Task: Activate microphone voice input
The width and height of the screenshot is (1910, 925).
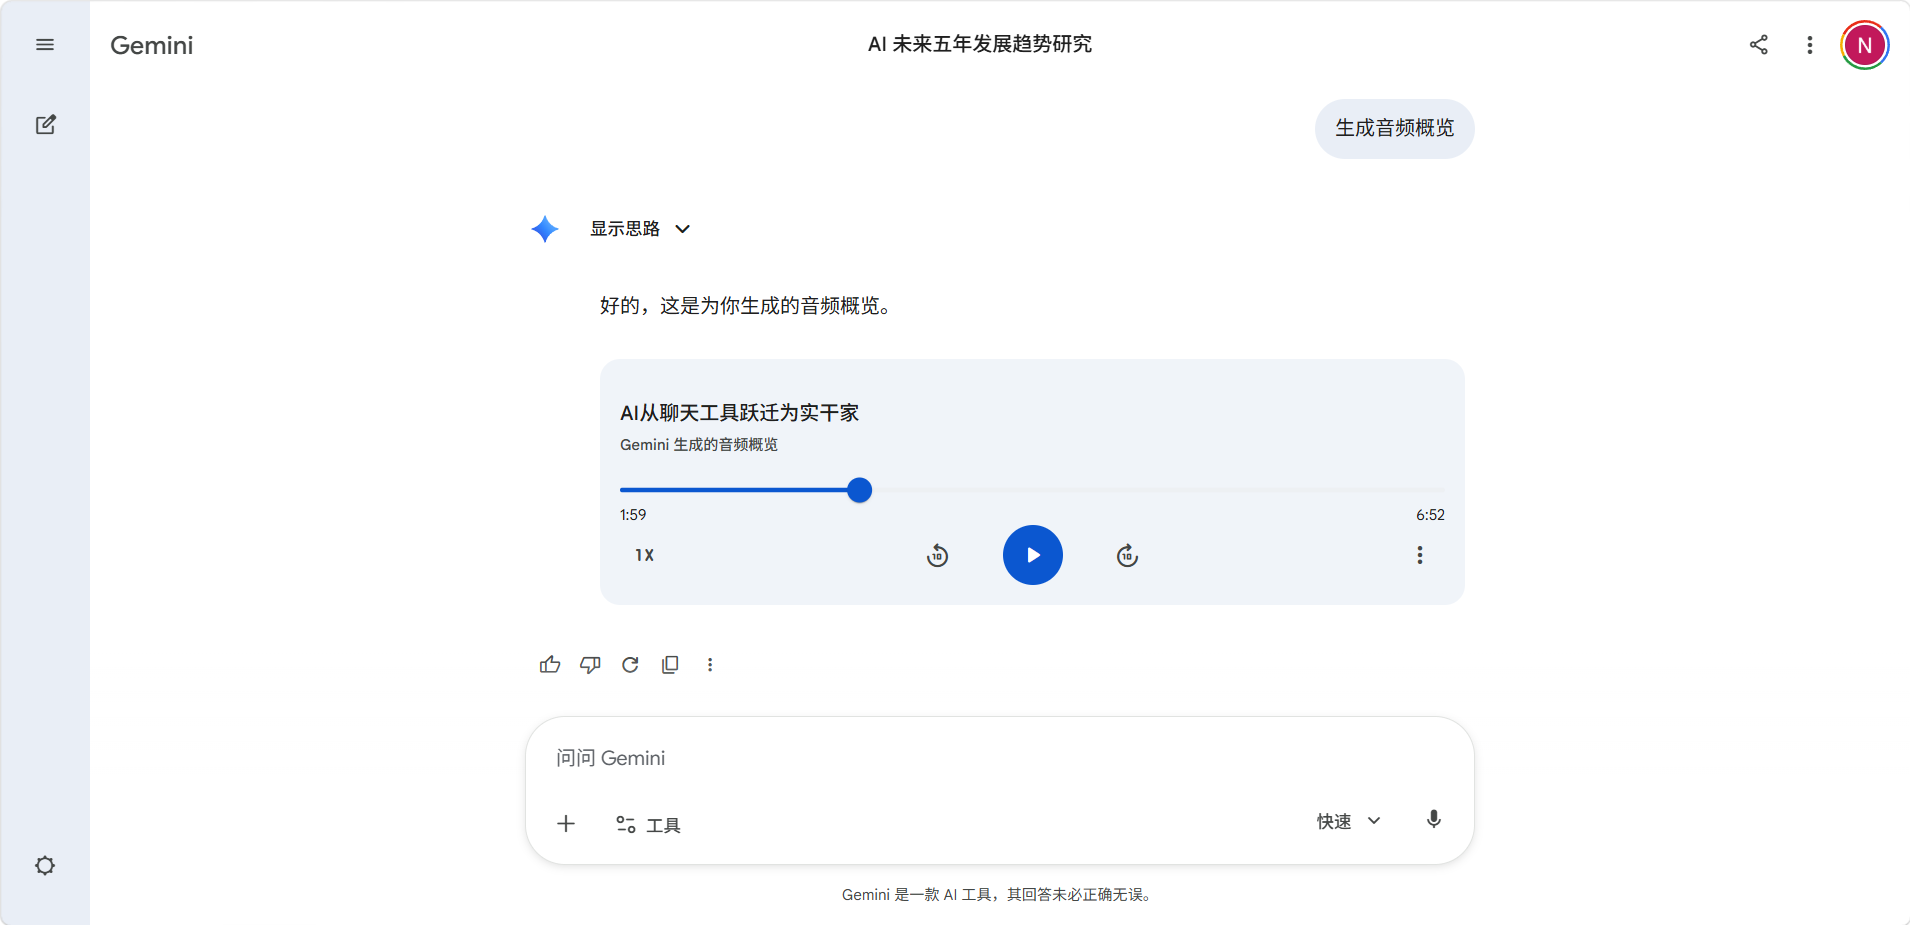Action: (1434, 820)
